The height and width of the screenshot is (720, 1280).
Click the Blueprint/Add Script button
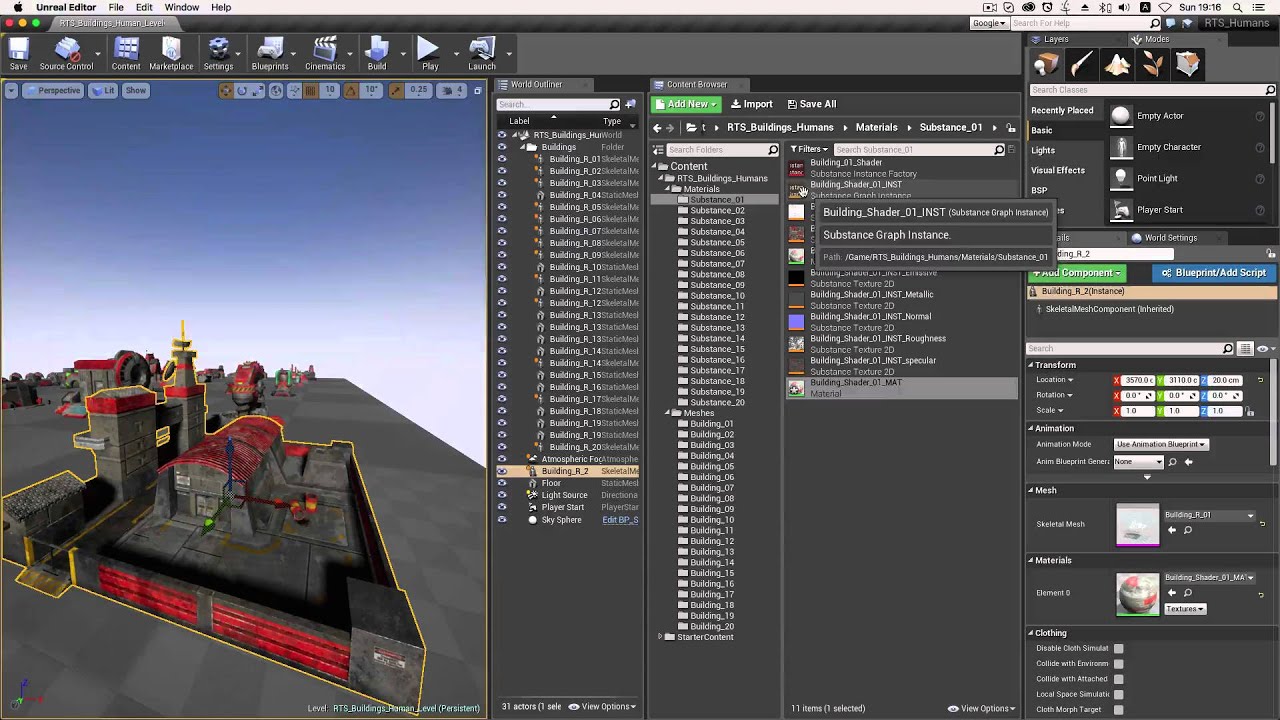pos(1214,273)
